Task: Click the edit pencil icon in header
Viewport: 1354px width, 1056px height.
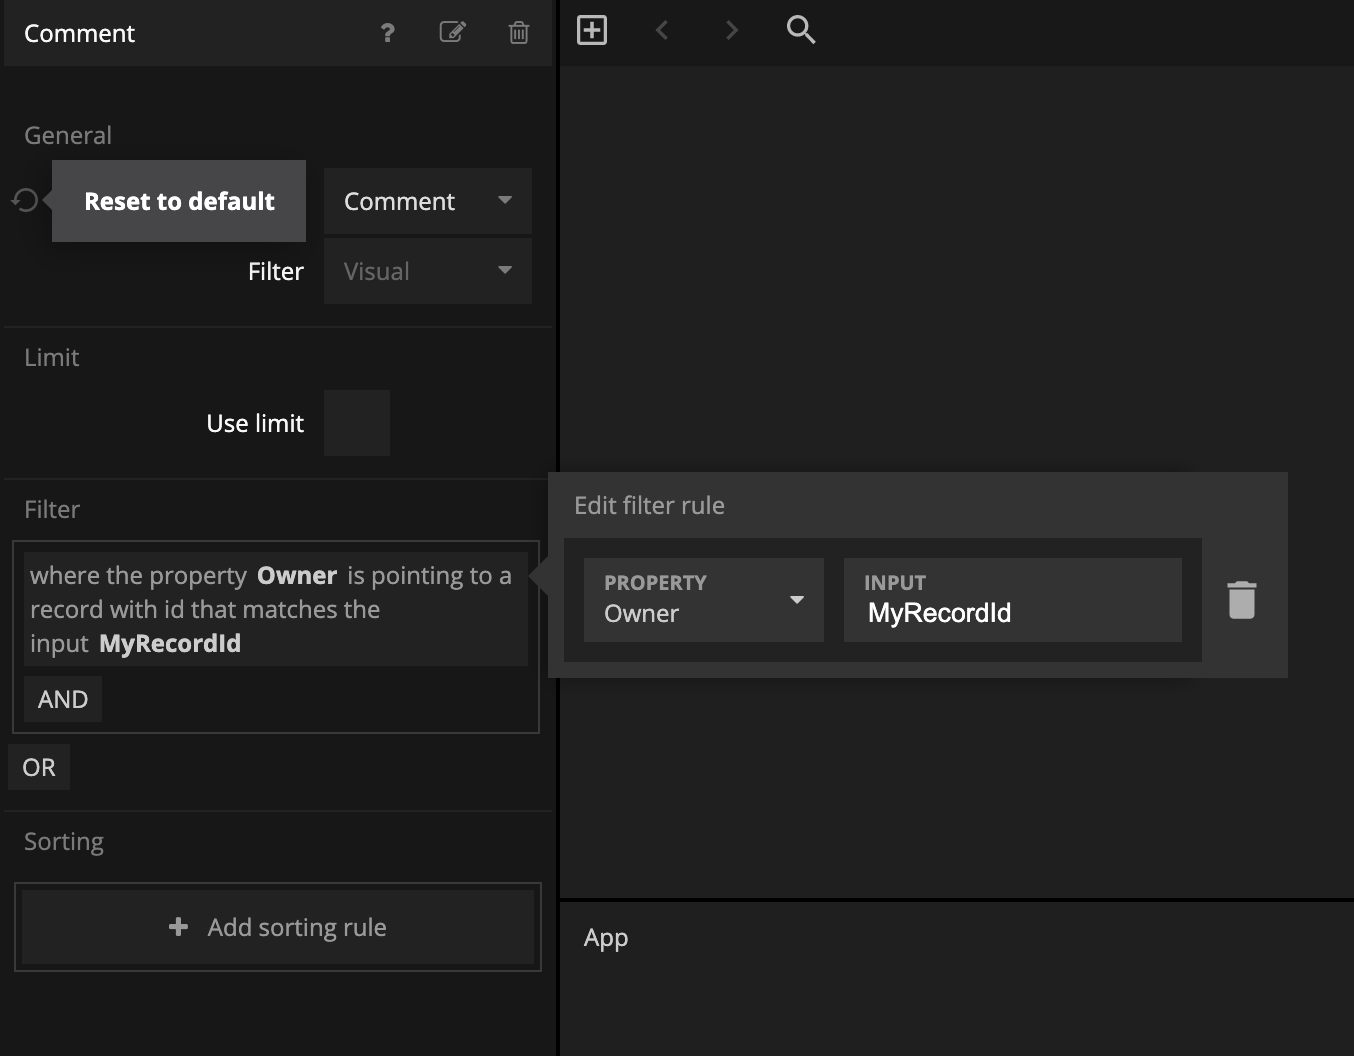Action: click(453, 32)
